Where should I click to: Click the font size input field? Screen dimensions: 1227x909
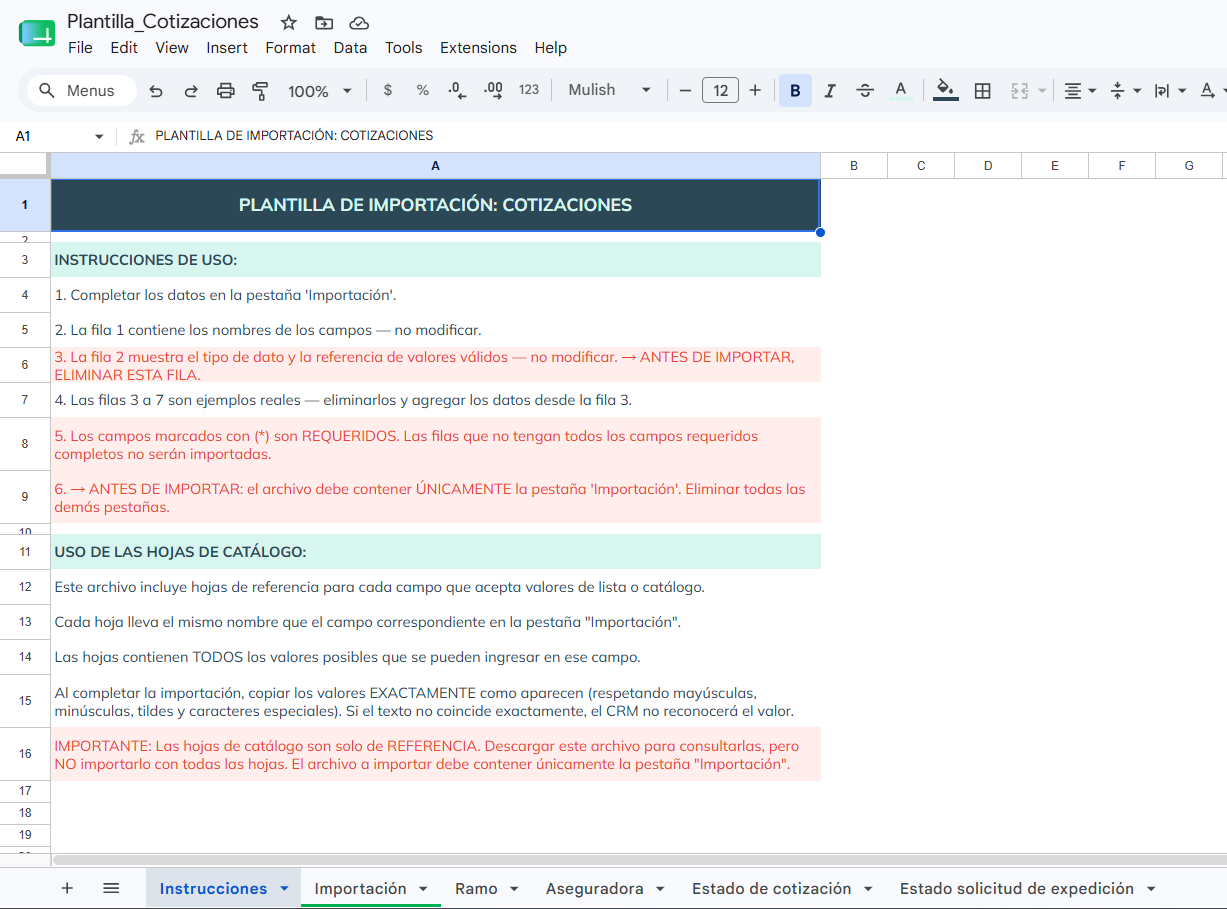pyautogui.click(x=720, y=90)
